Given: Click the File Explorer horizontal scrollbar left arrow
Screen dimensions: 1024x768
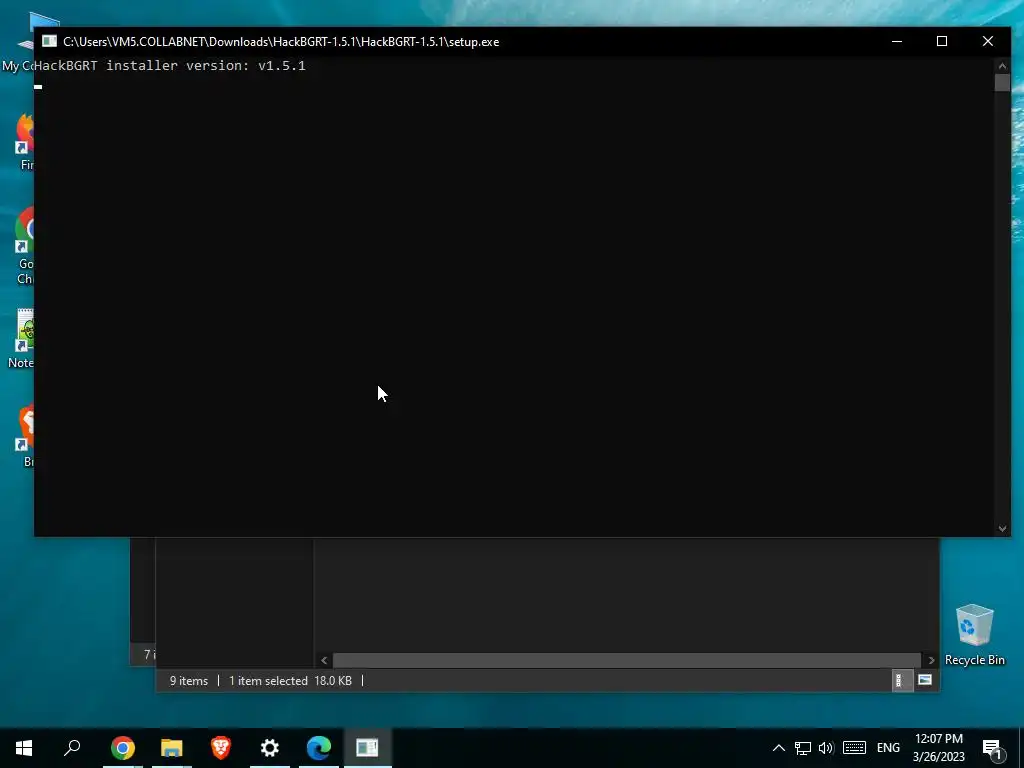Looking at the screenshot, I should click(324, 660).
